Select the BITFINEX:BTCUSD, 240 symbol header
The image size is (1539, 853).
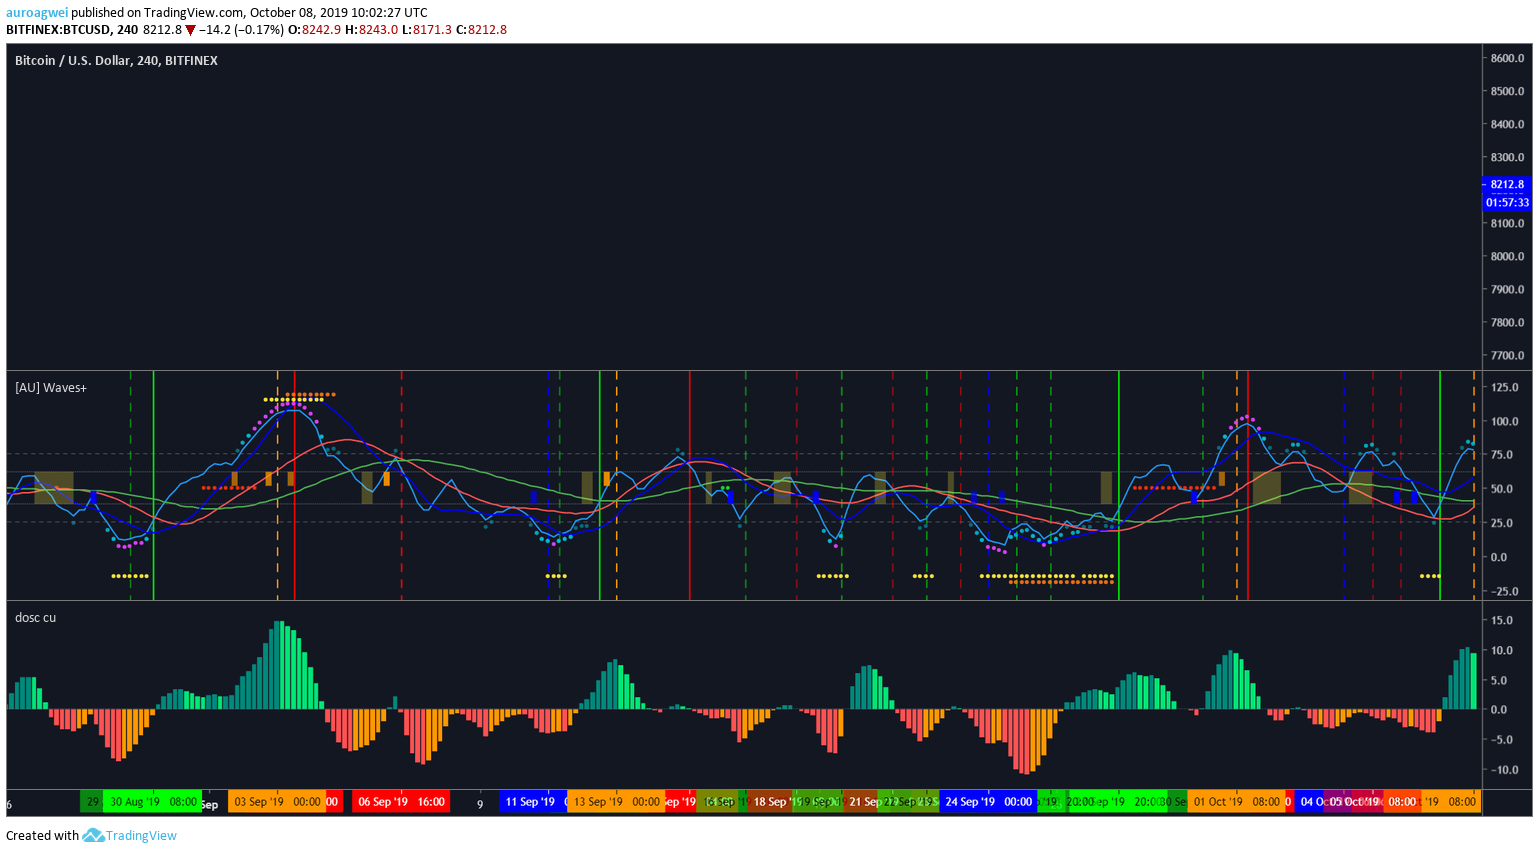coord(72,30)
